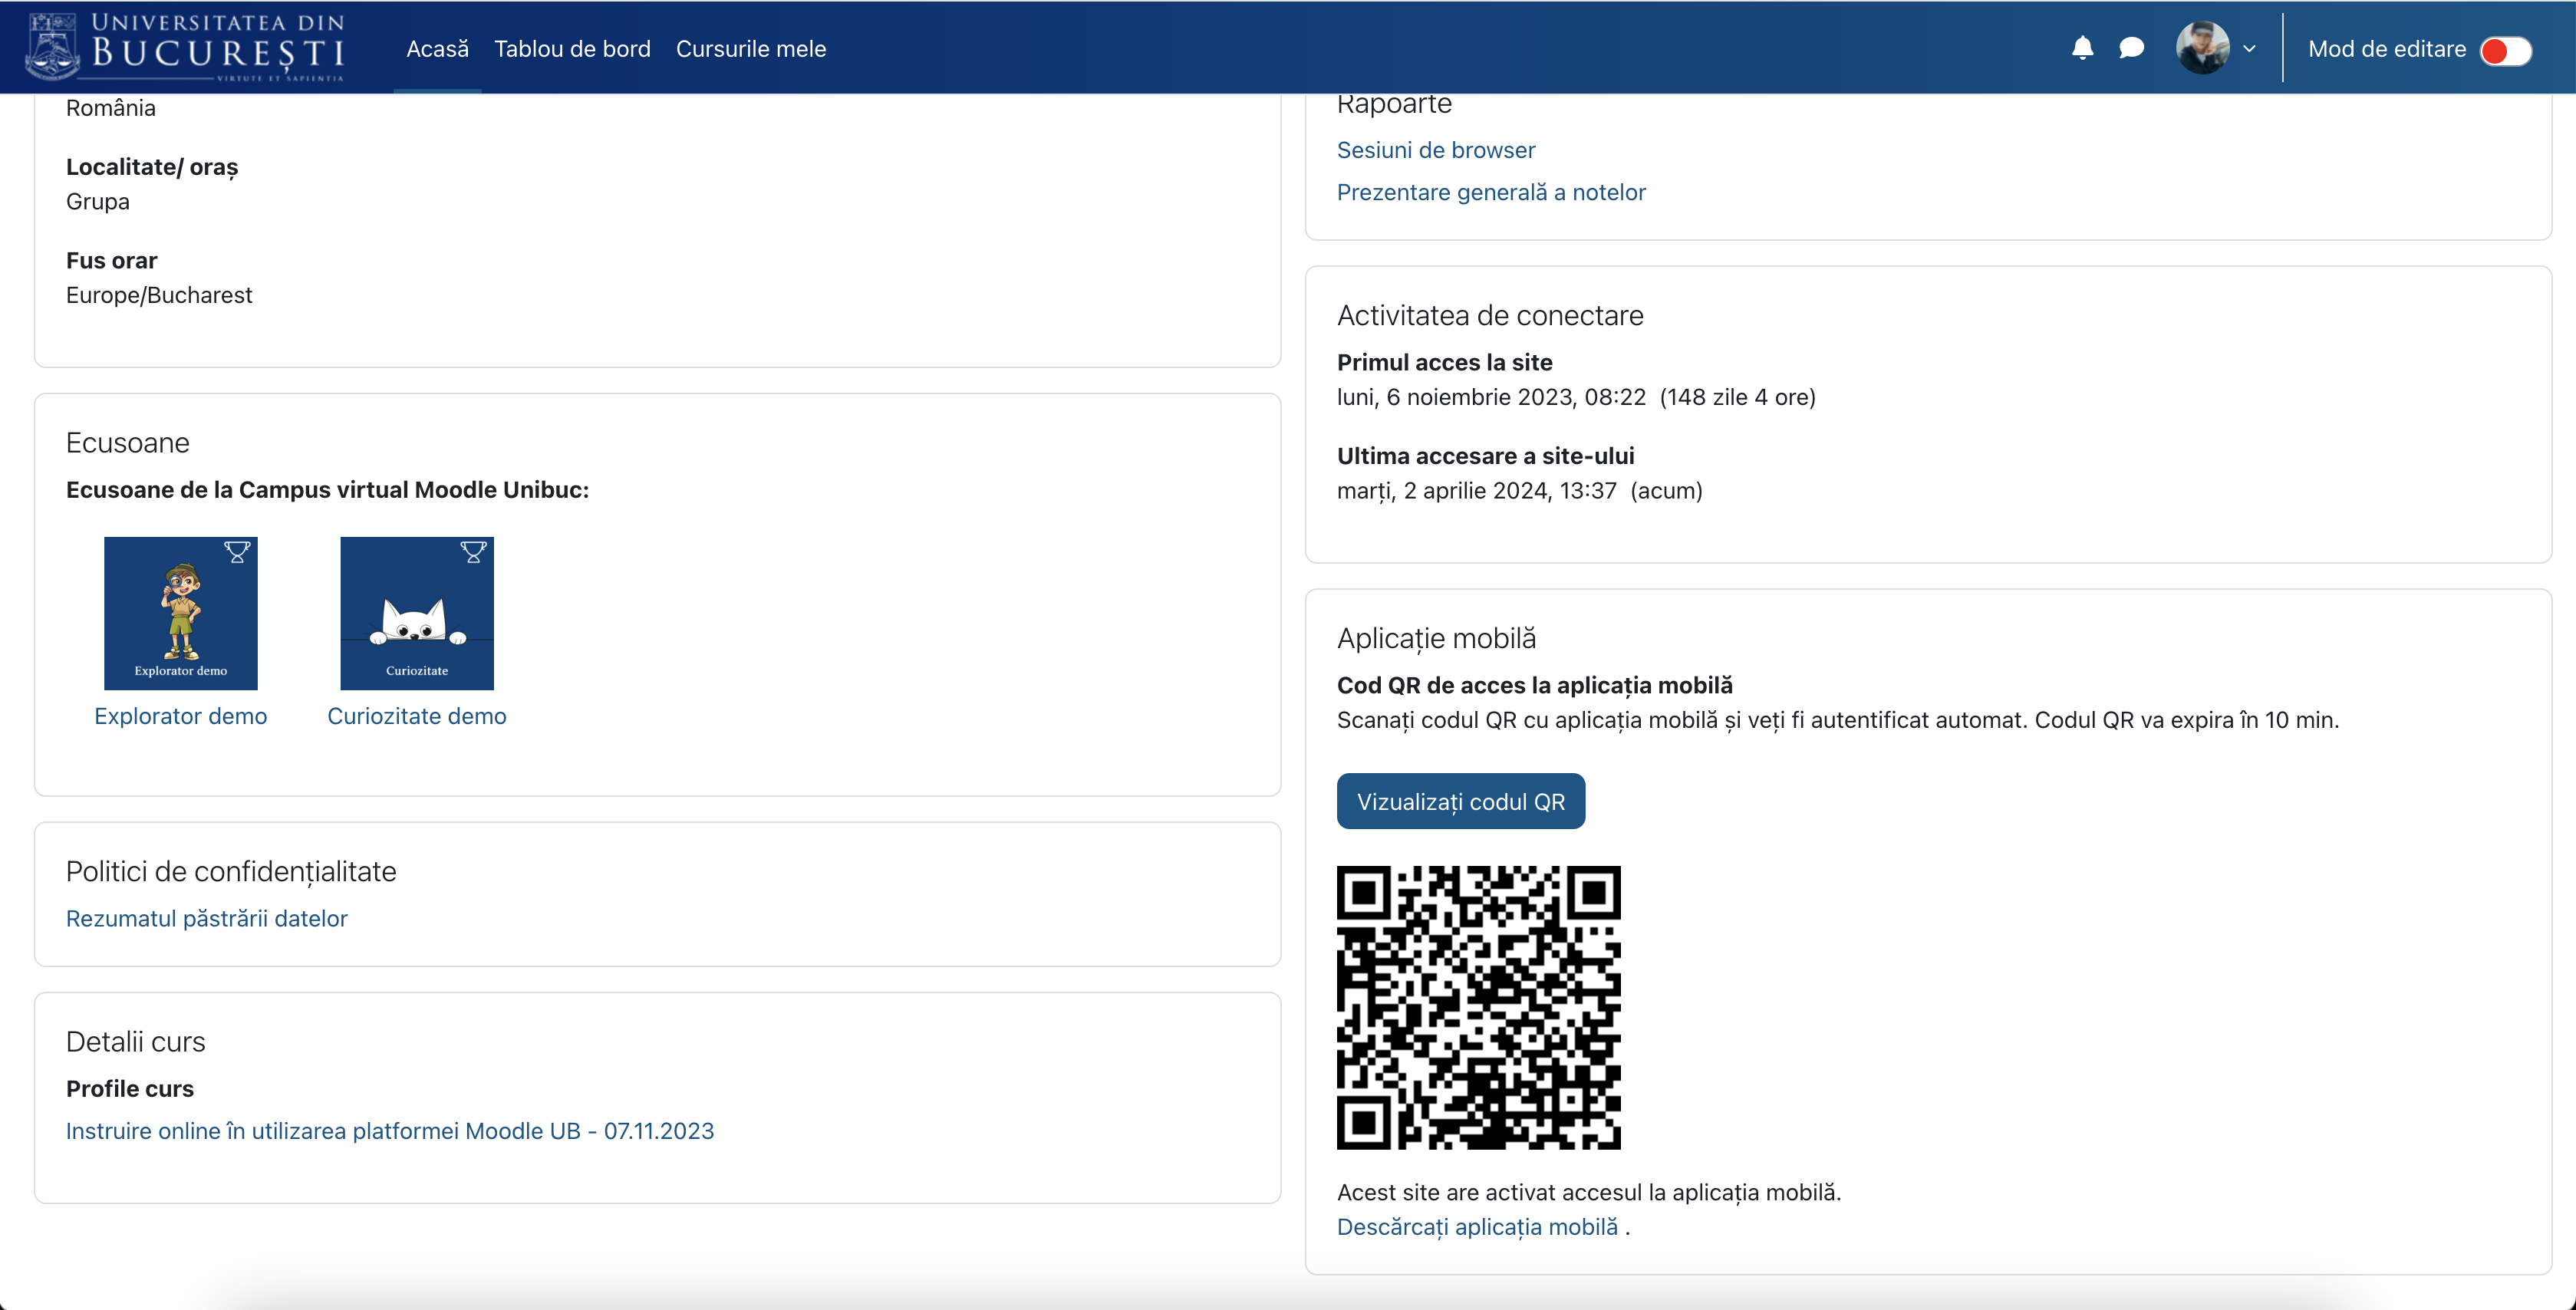Click the 'Activitatea de conectare' heading
The width and height of the screenshot is (2576, 1310).
click(x=1490, y=316)
